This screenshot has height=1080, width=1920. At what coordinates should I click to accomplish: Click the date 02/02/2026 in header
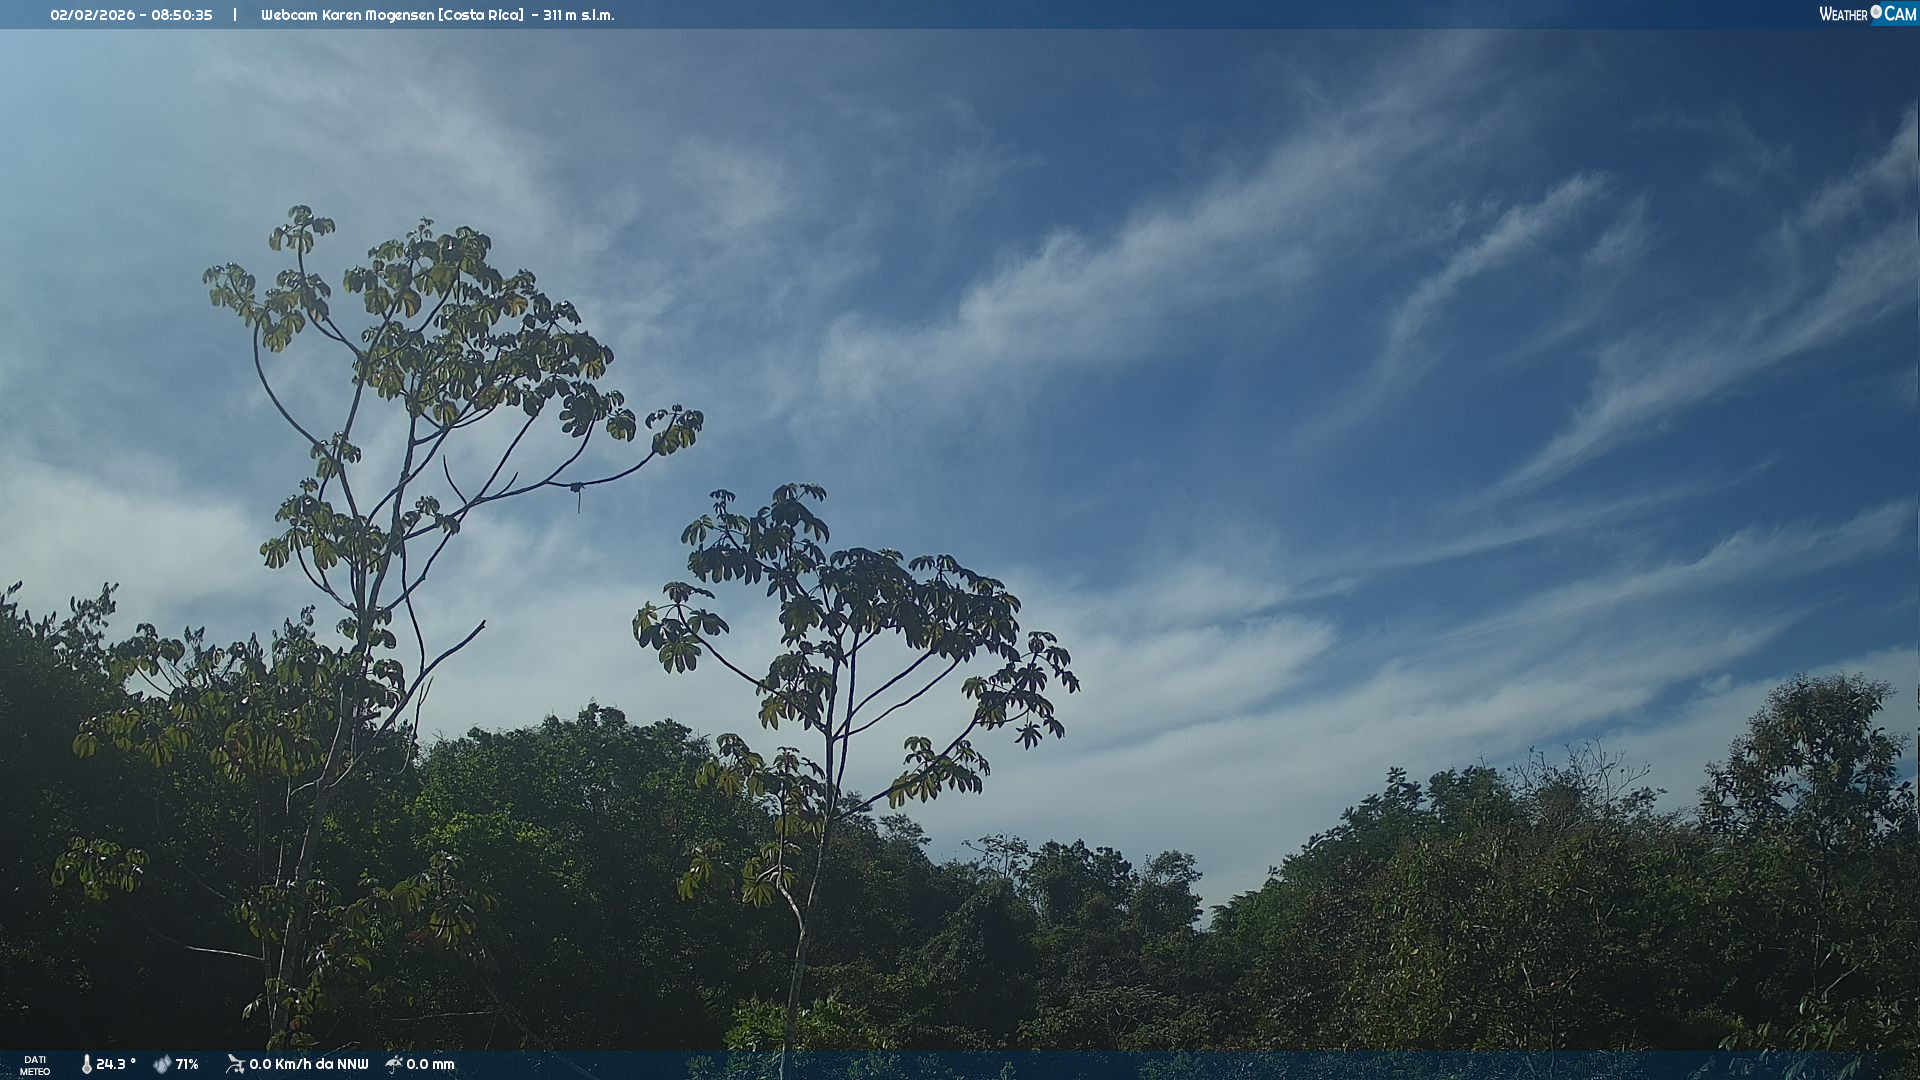click(x=94, y=15)
